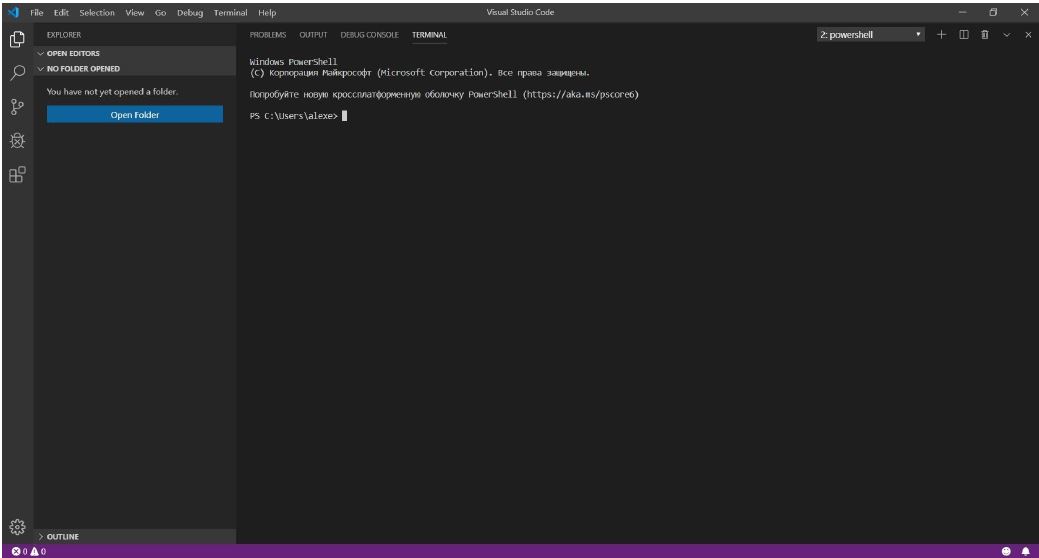The height and width of the screenshot is (558, 1039).
Task: Click the feedback smiley icon
Action: point(1006,551)
